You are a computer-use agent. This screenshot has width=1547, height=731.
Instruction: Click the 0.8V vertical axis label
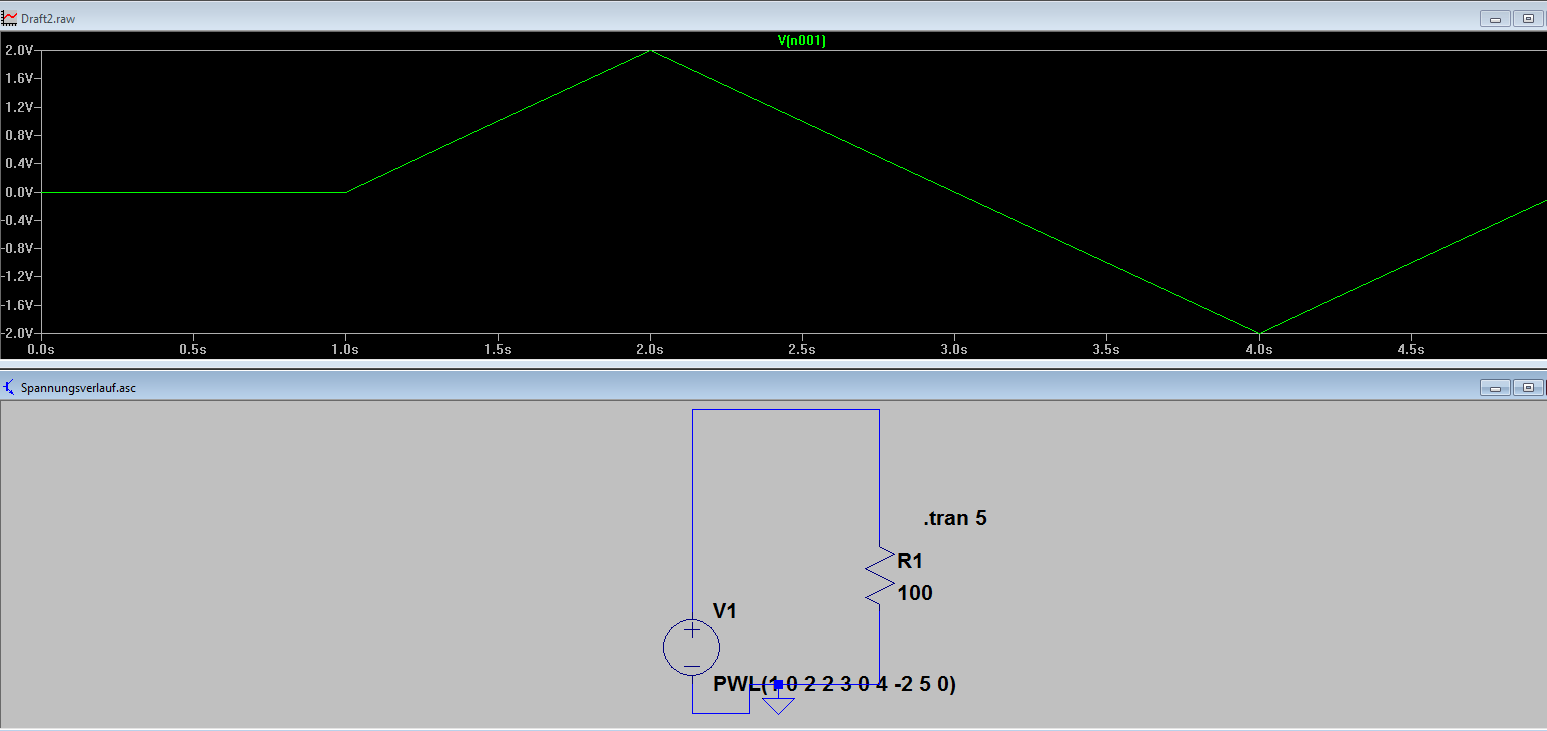coord(19,135)
